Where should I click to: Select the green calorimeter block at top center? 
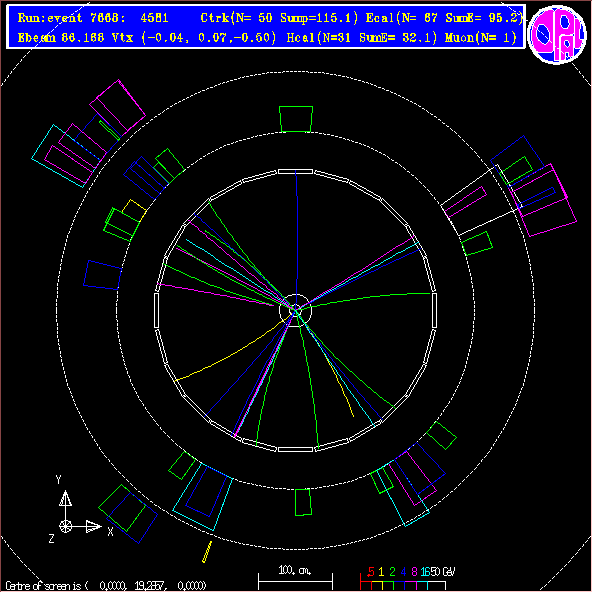pyautogui.click(x=296, y=119)
